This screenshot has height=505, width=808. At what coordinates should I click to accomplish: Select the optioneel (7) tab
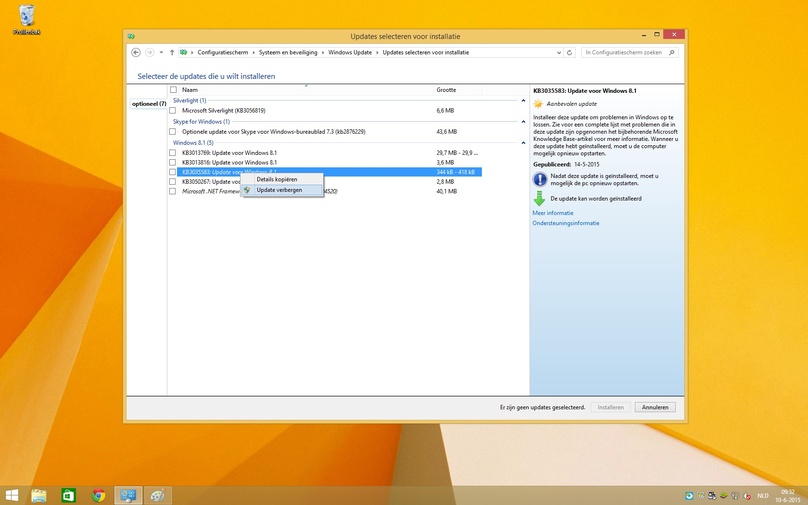coord(148,104)
